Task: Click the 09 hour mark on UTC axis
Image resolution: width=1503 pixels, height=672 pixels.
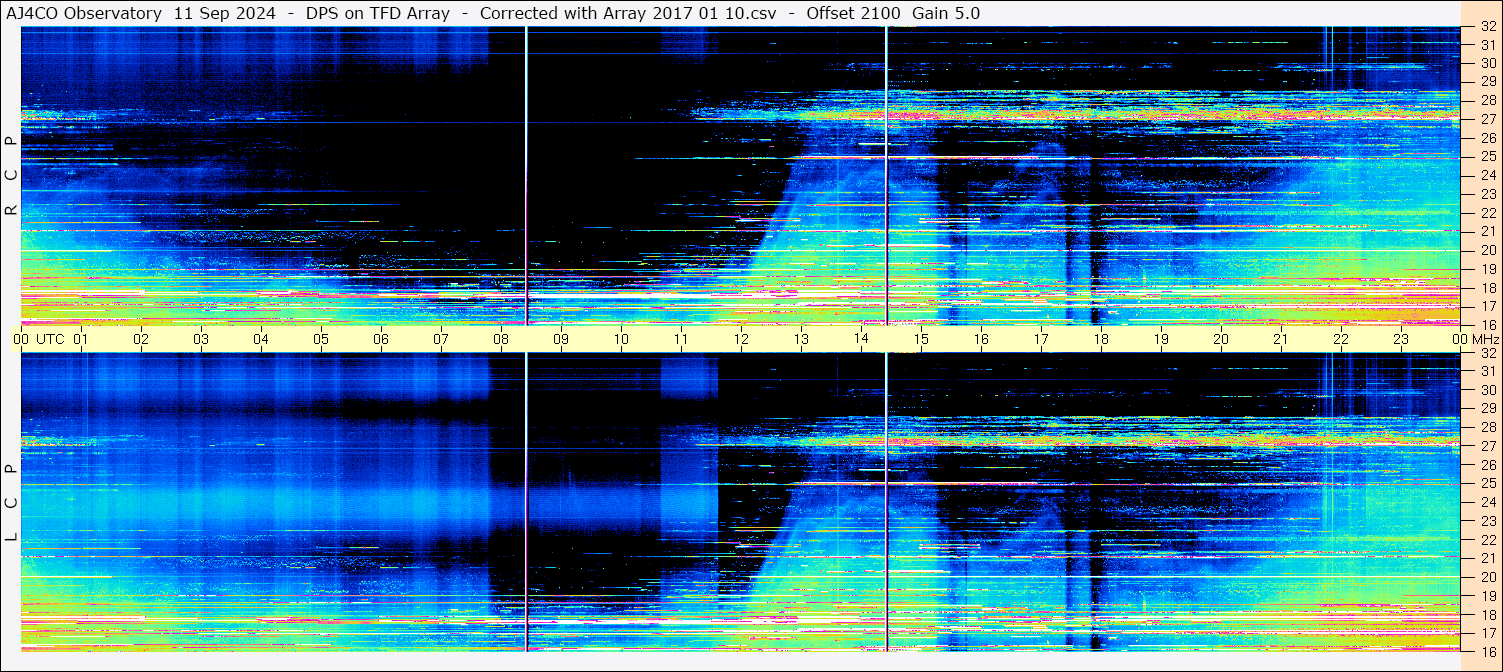Action: pyautogui.click(x=561, y=339)
